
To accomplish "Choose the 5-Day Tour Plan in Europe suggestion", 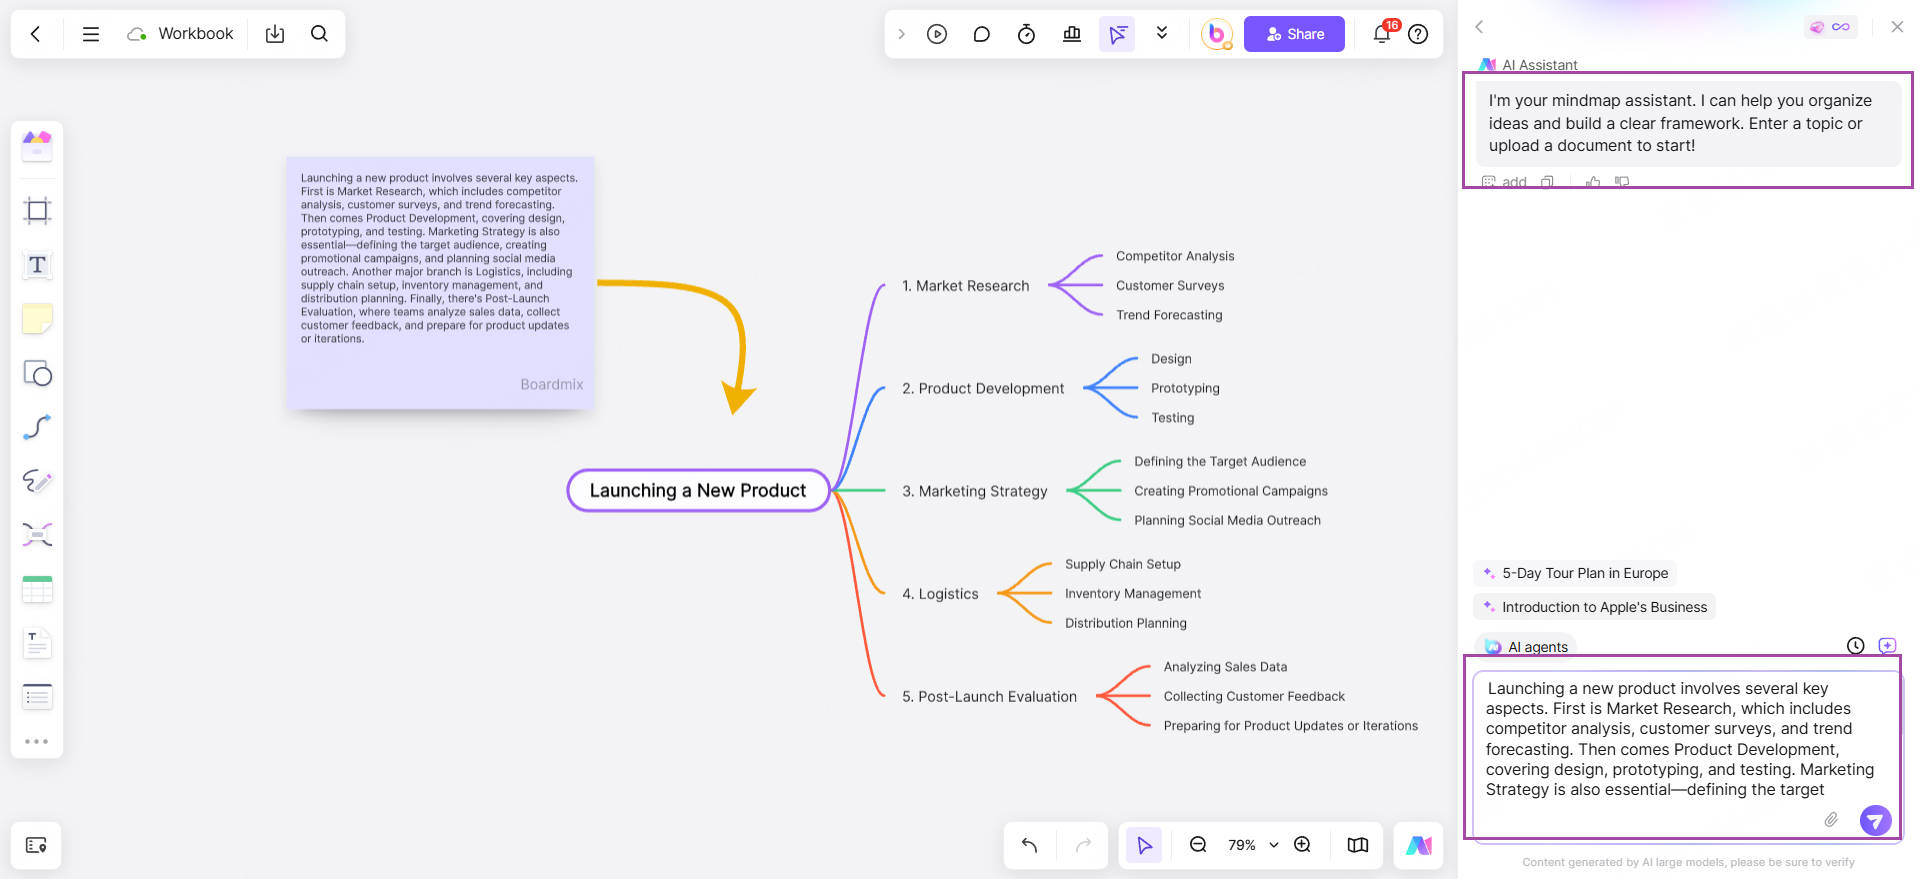I will [x=1574, y=573].
